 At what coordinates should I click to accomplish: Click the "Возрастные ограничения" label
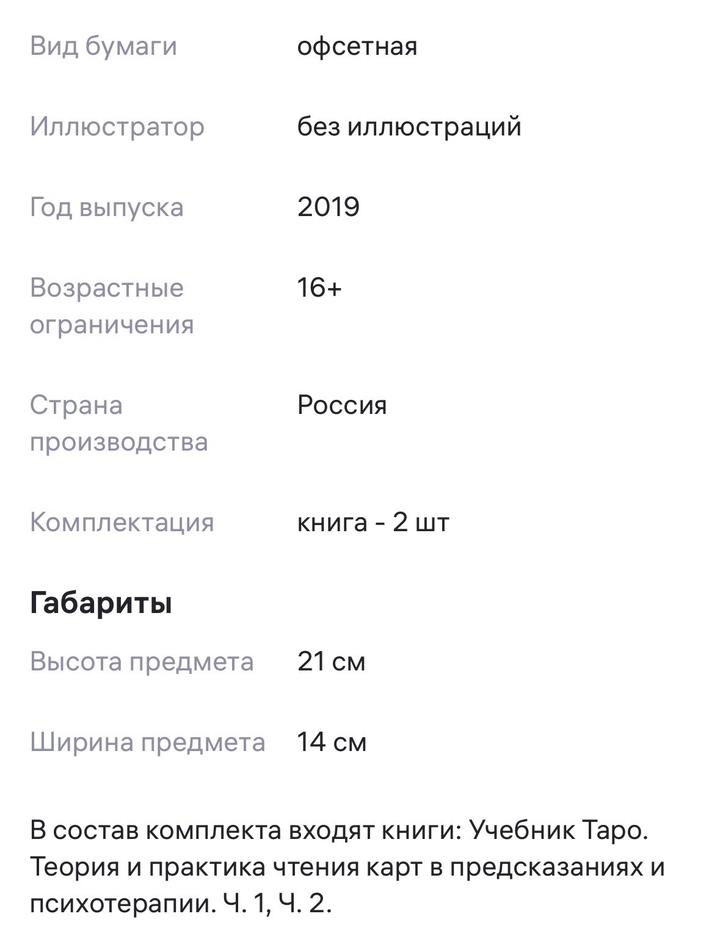(111, 306)
